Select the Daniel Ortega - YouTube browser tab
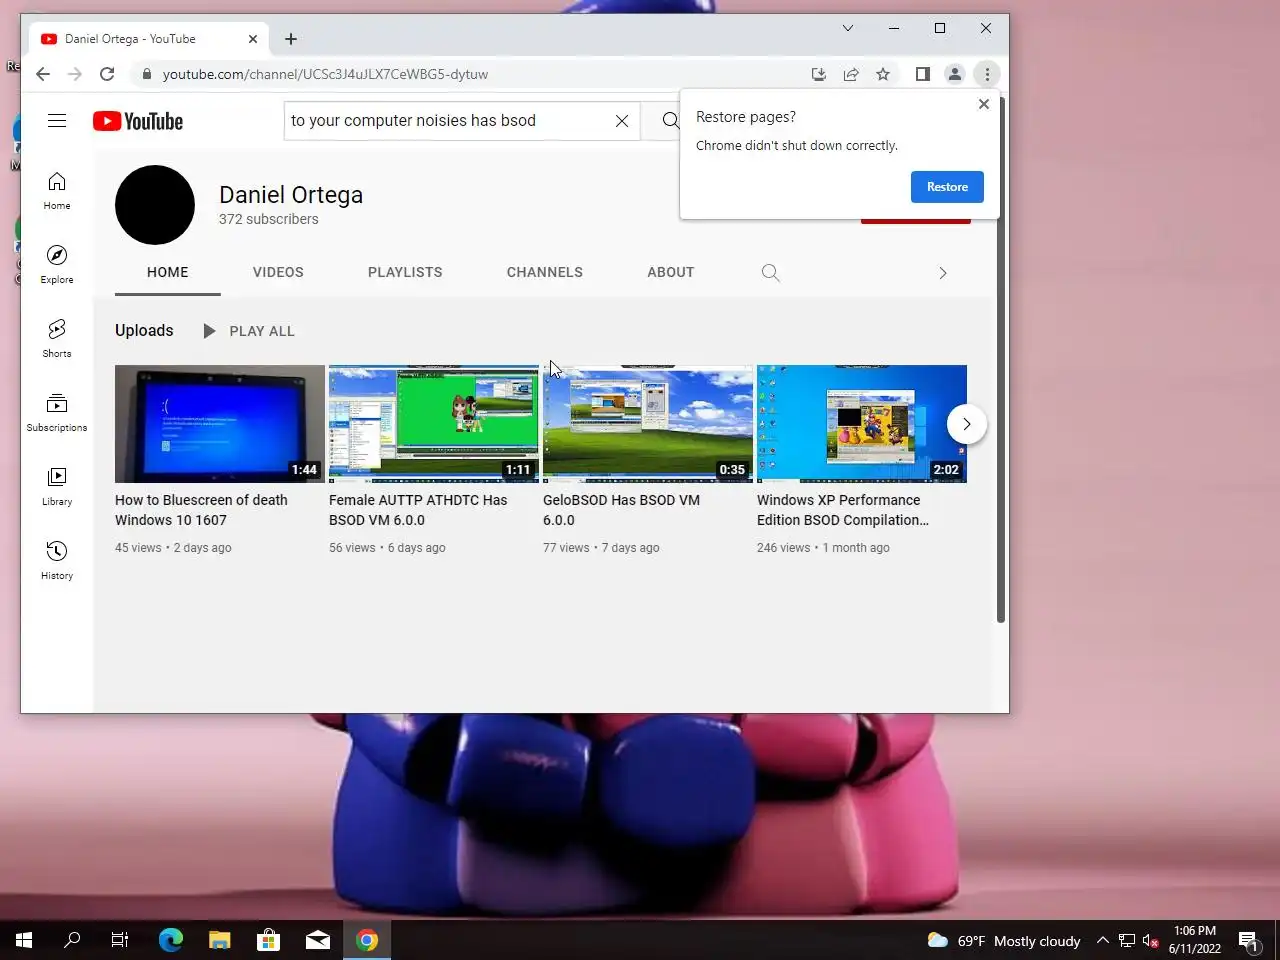The width and height of the screenshot is (1280, 960). pos(147,39)
